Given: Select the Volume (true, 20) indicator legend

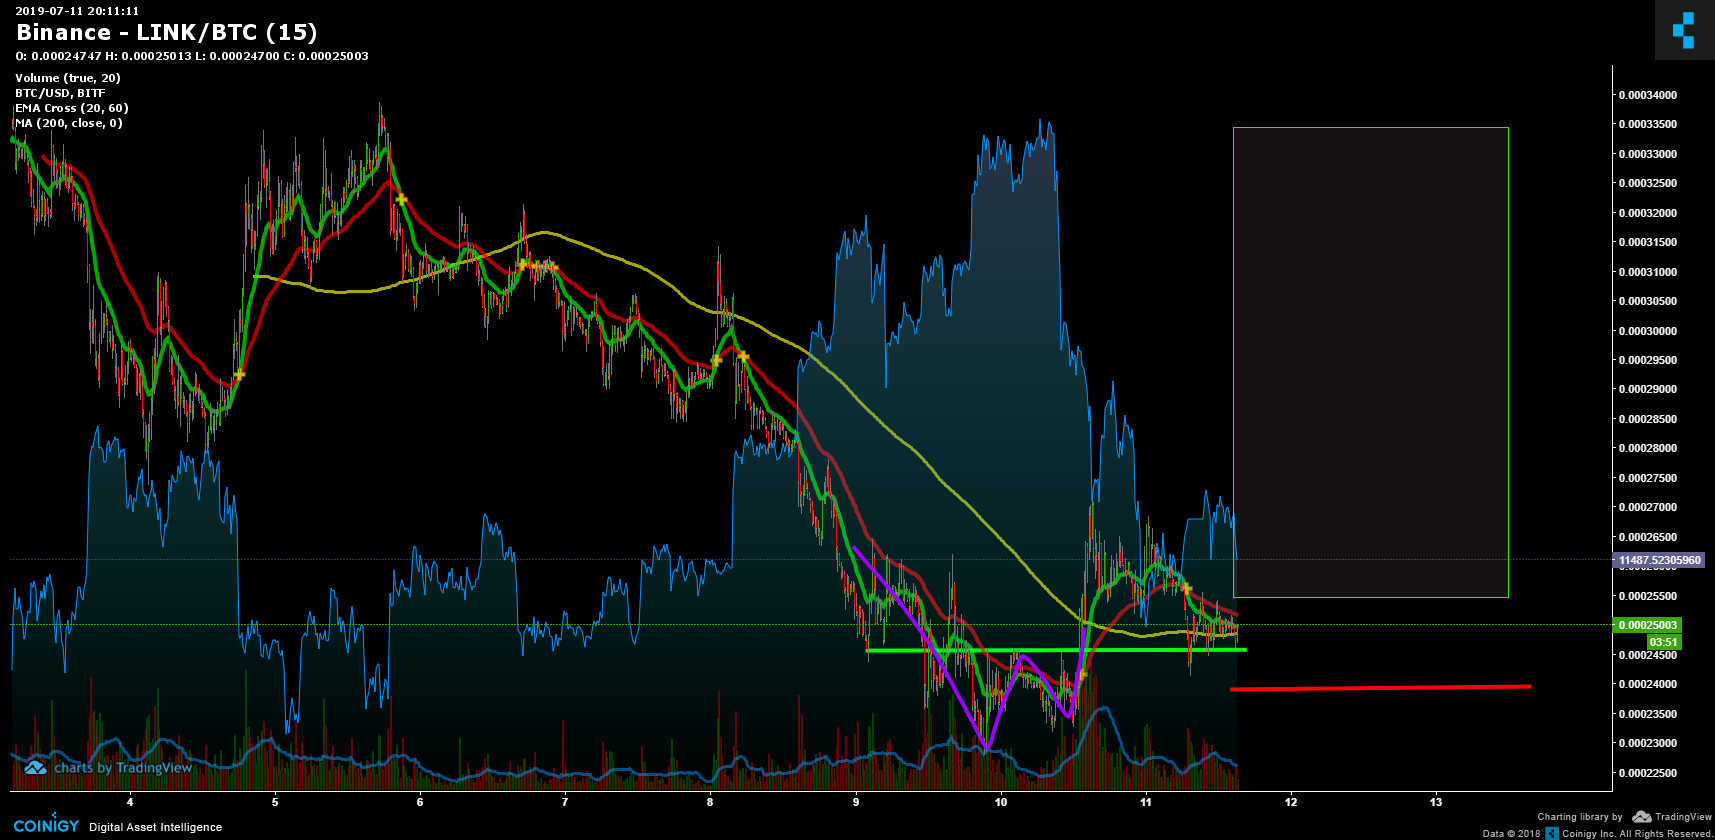Looking at the screenshot, I should (68, 78).
